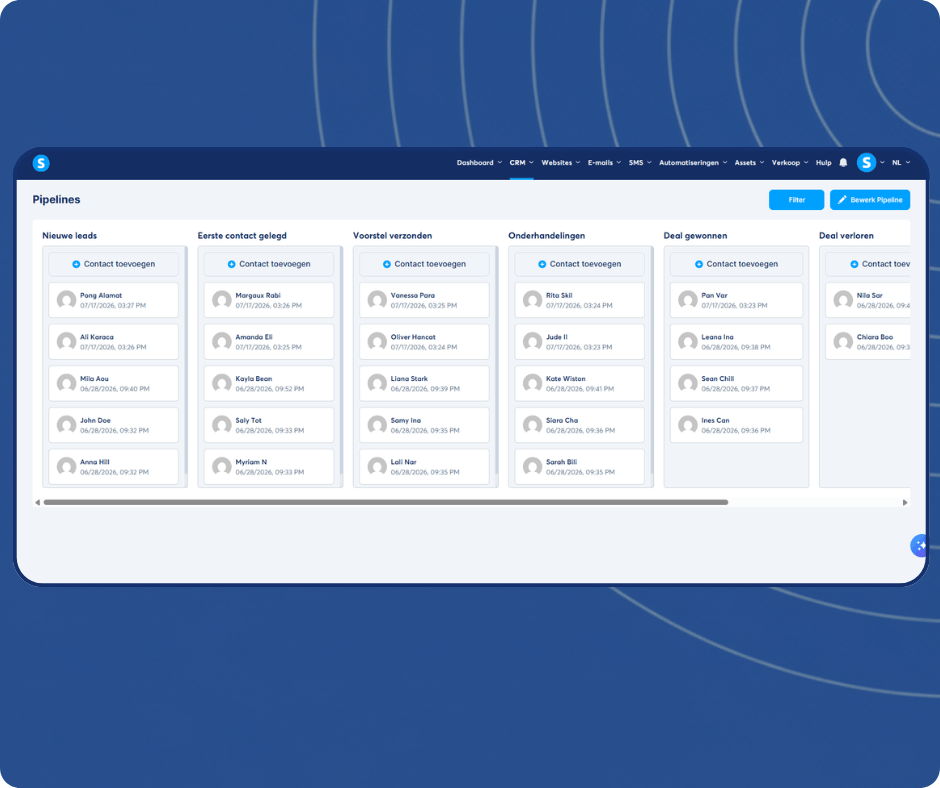Click avatar of Sean Chill

pos(688,383)
